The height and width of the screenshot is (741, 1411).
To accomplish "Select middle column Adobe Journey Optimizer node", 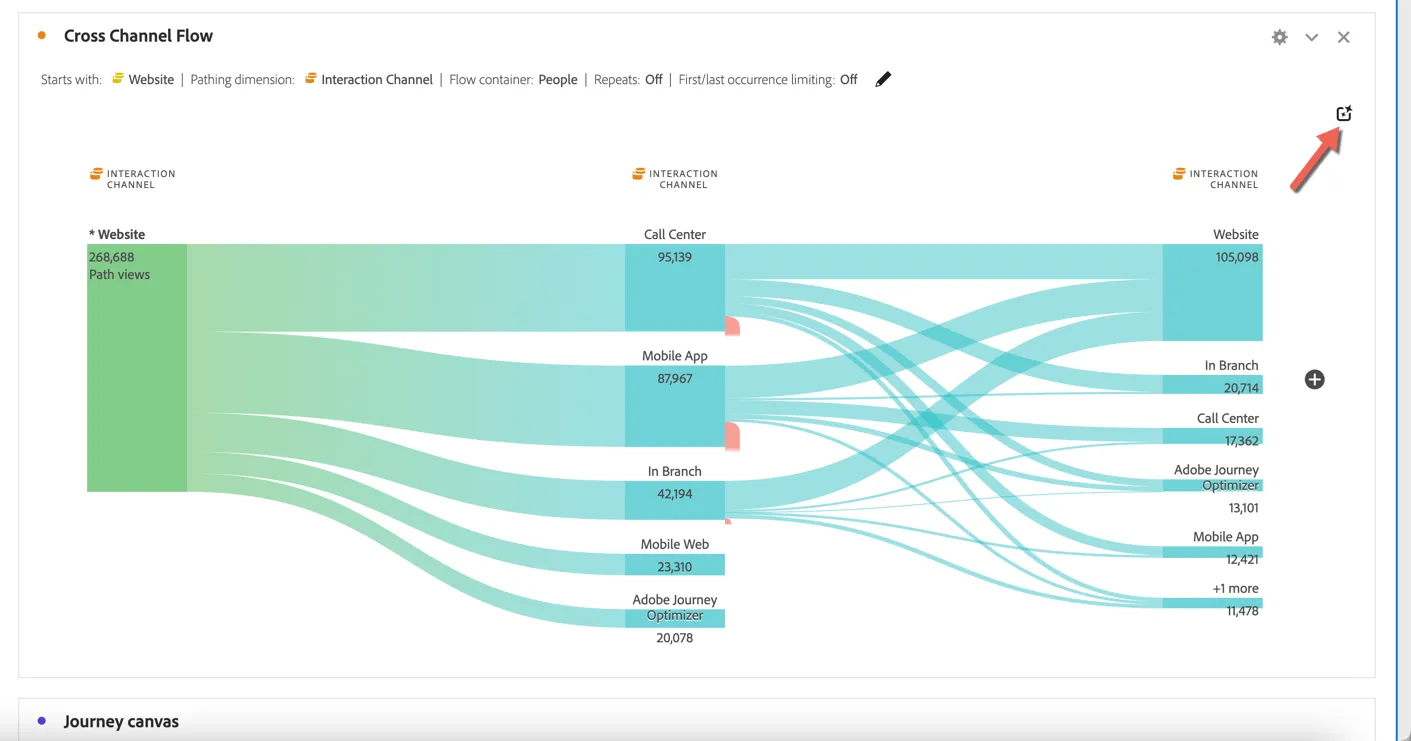I will point(675,618).
